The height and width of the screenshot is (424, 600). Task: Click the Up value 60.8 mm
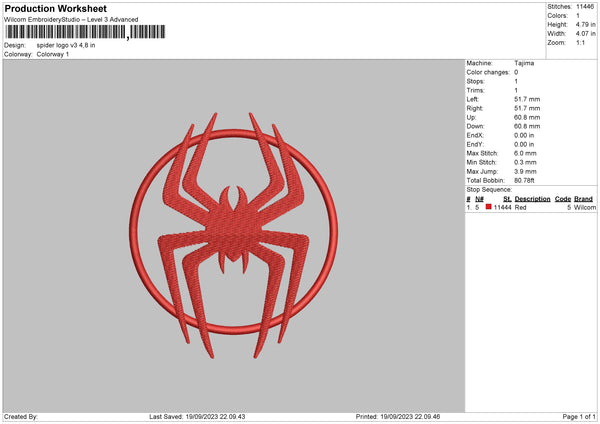click(x=527, y=117)
